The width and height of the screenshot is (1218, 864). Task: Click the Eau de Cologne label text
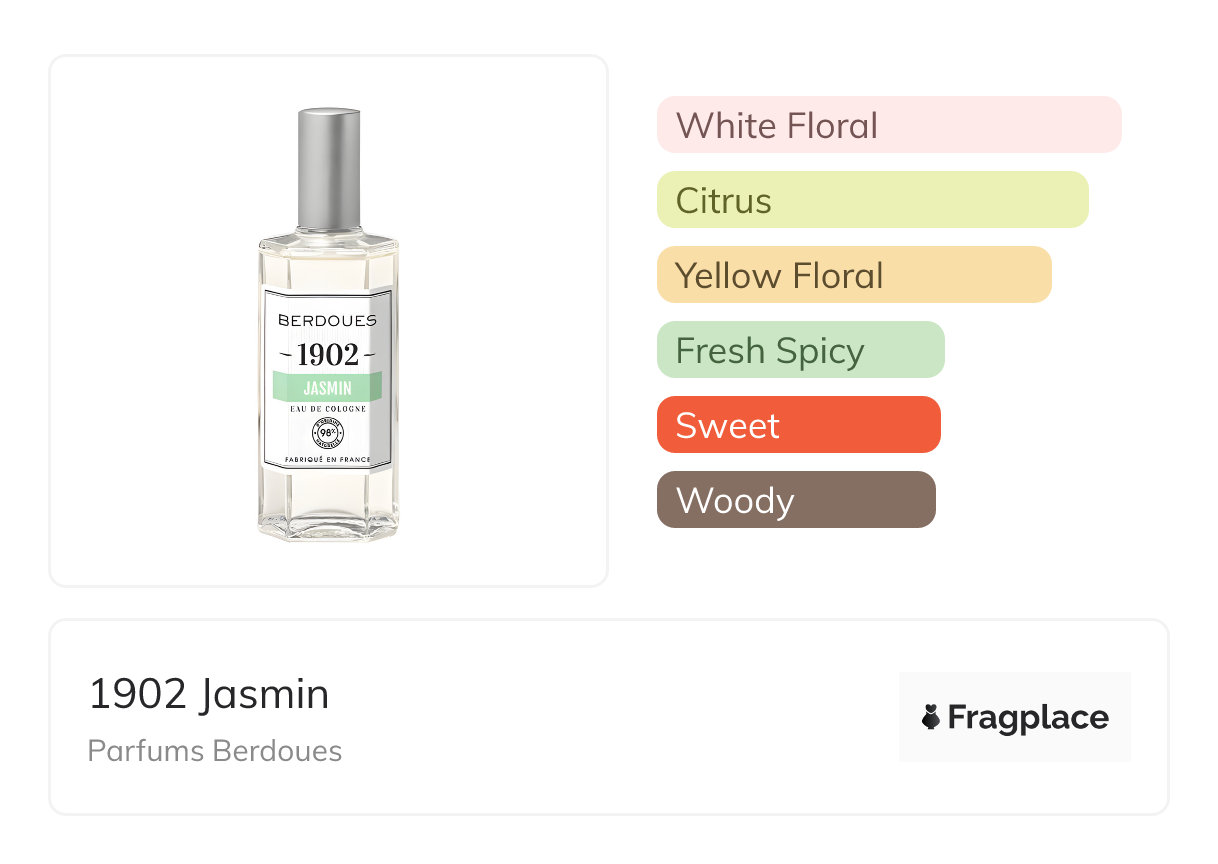pyautogui.click(x=328, y=409)
